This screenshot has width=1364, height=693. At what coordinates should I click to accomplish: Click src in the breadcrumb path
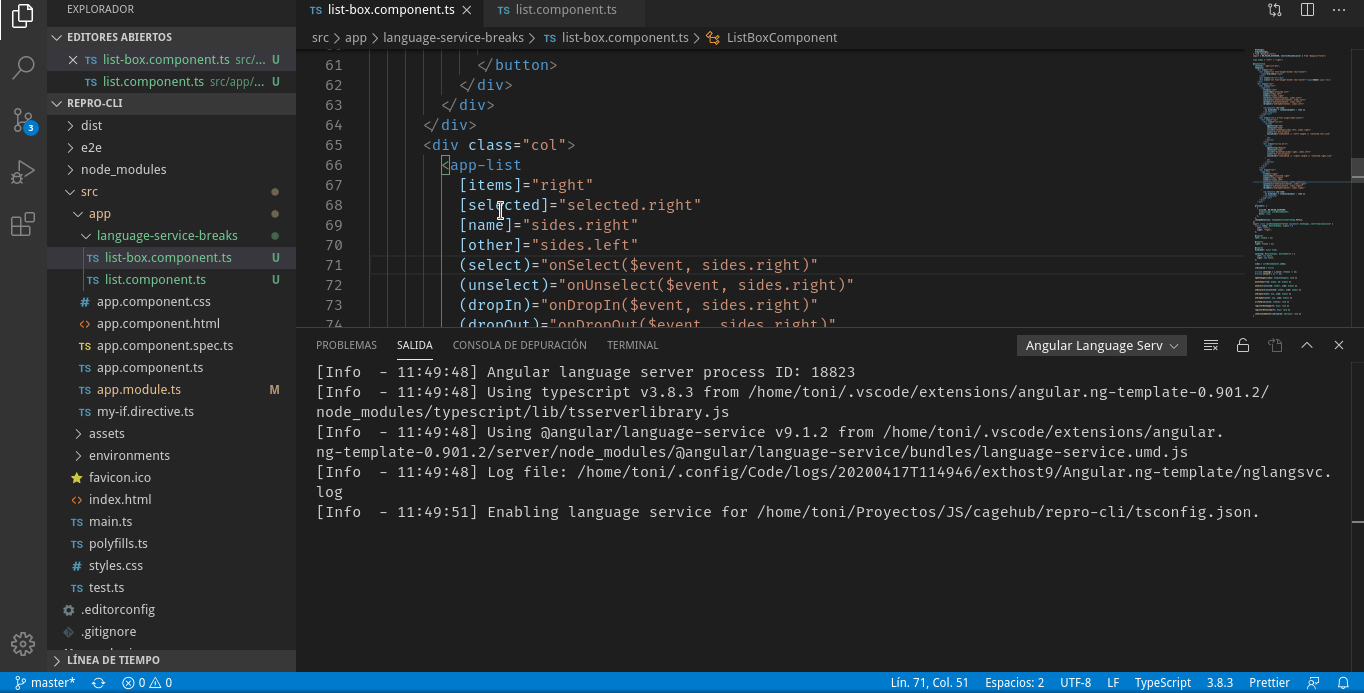tap(320, 38)
